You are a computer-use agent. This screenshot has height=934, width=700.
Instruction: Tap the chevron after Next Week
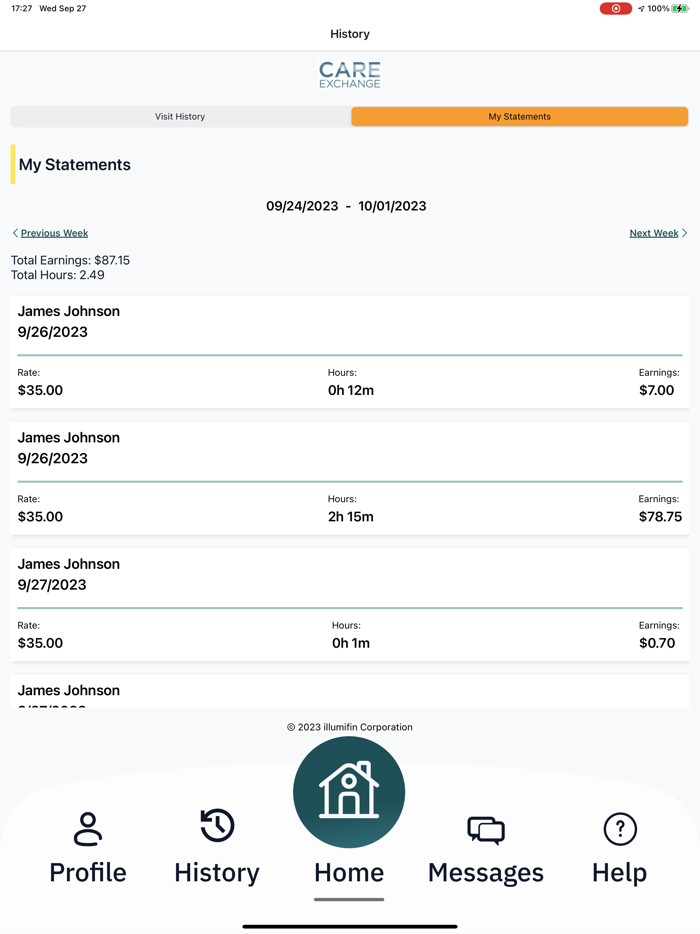tap(684, 232)
